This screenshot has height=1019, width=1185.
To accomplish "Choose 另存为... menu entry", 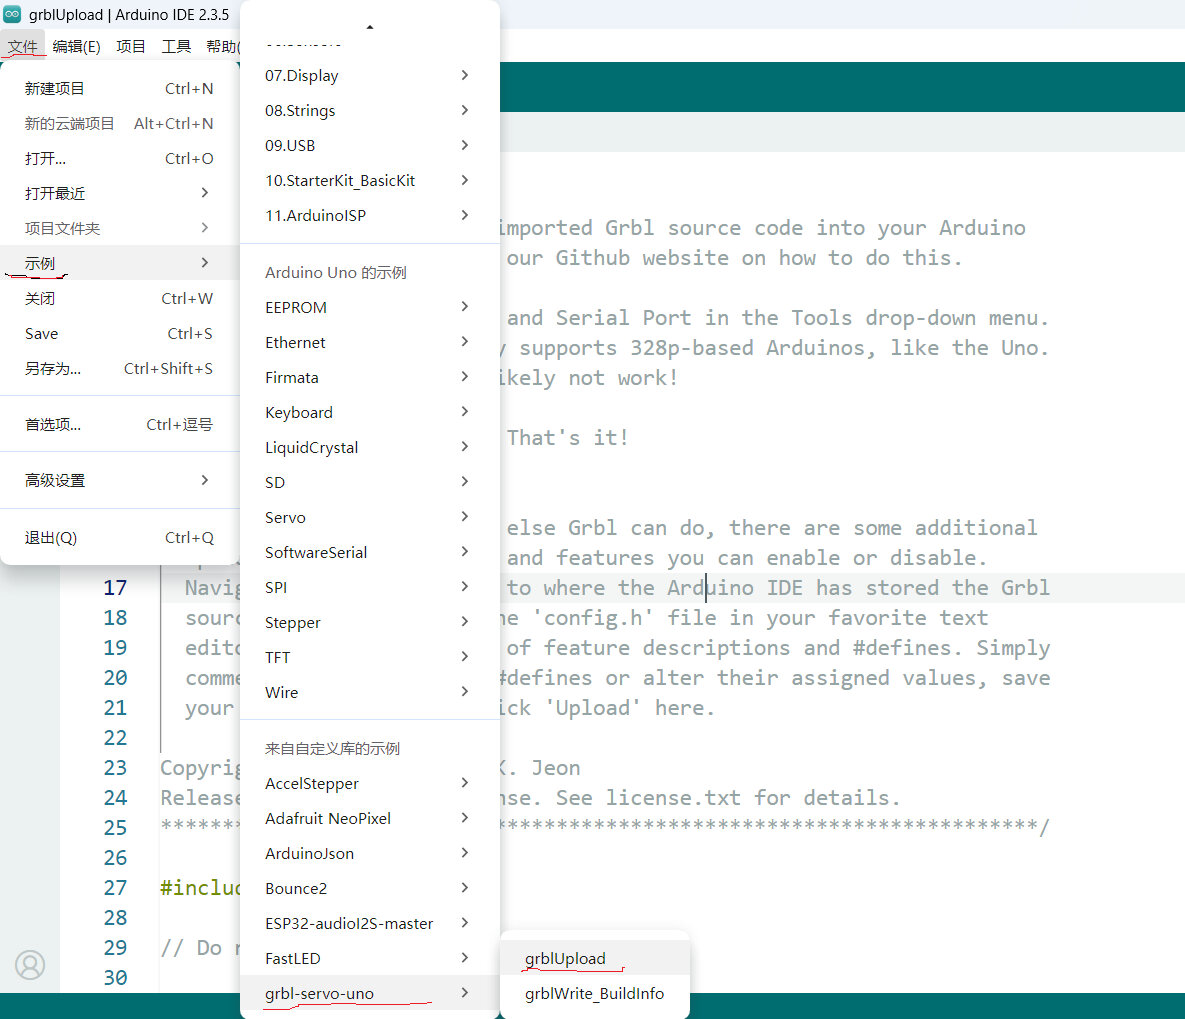I will pos(119,368).
